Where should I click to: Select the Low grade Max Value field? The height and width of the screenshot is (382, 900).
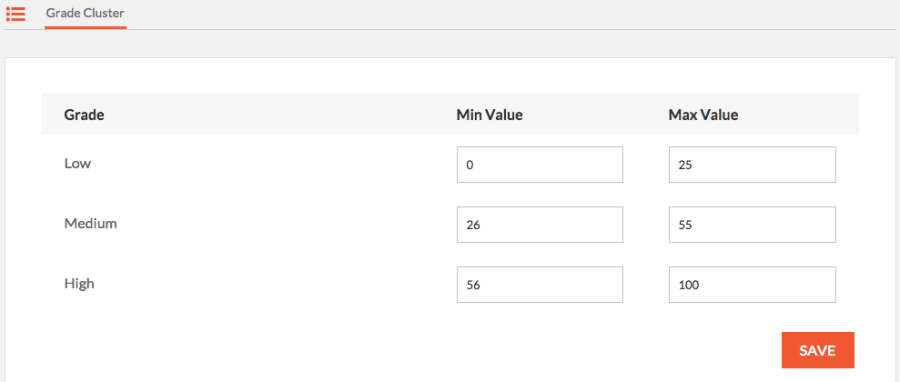(752, 165)
